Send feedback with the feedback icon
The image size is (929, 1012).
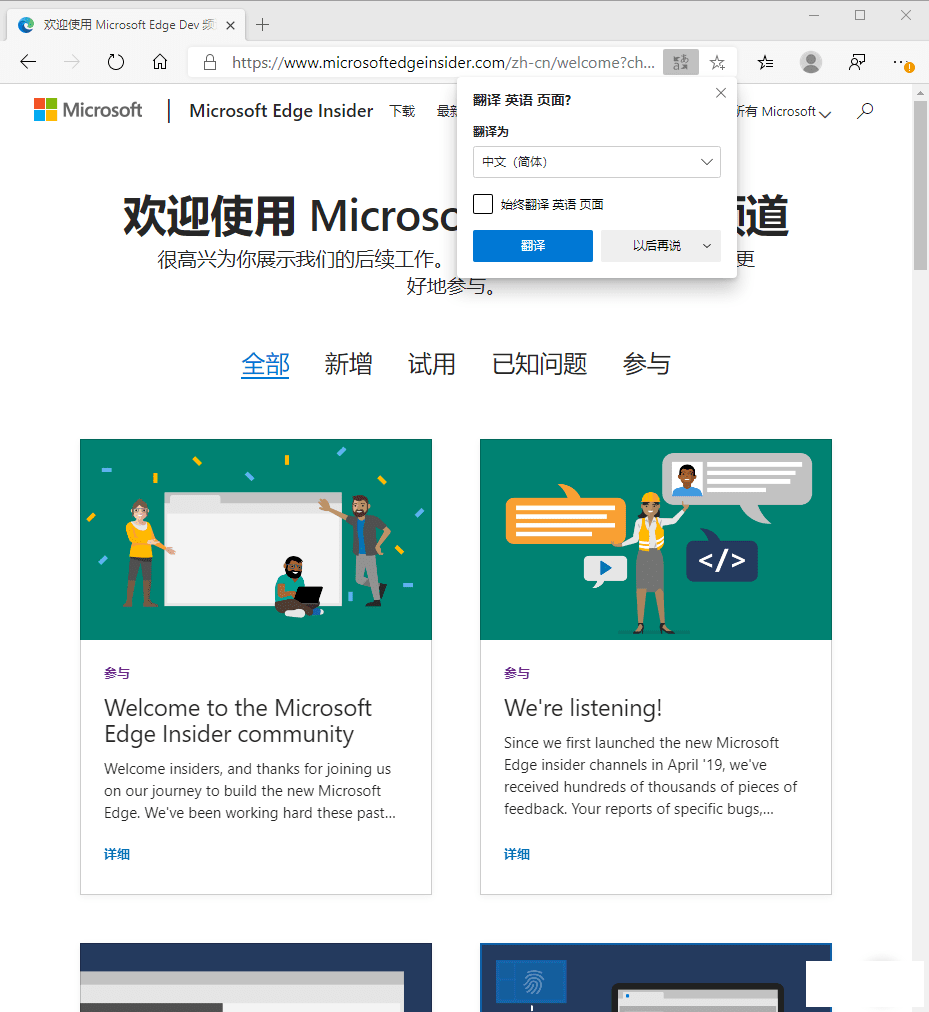(x=857, y=62)
